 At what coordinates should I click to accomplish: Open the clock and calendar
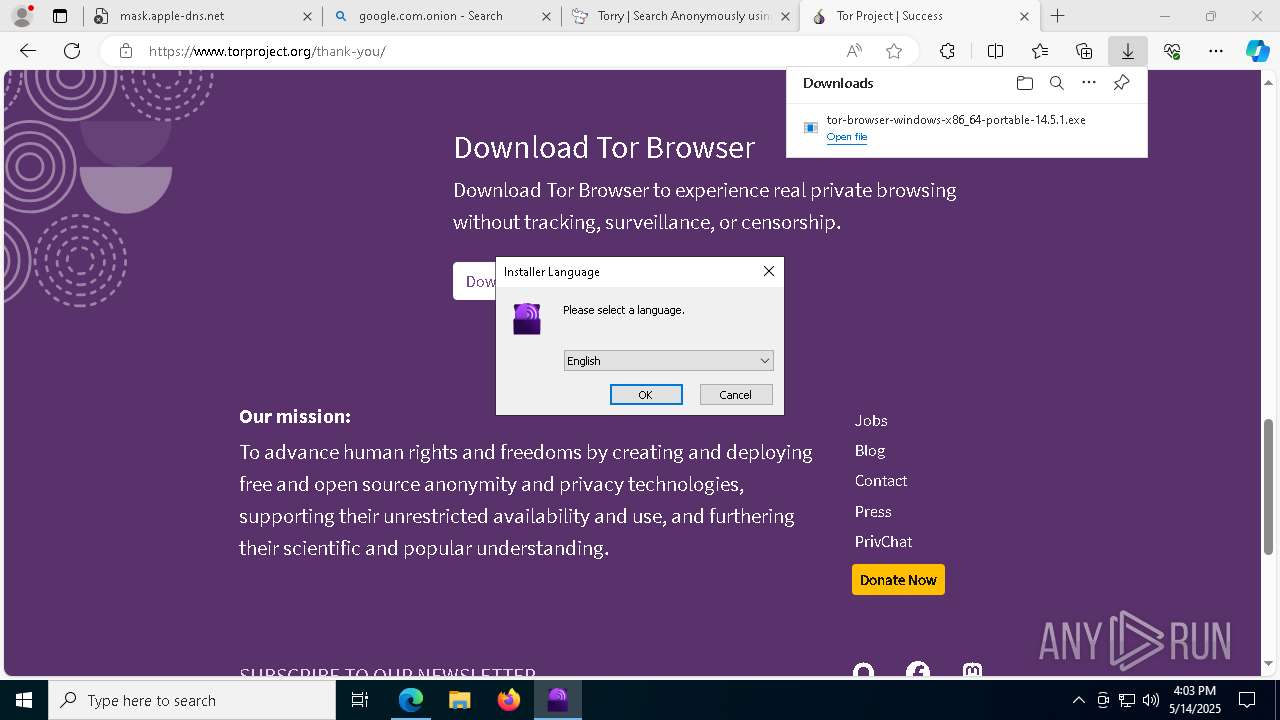[1195, 700]
